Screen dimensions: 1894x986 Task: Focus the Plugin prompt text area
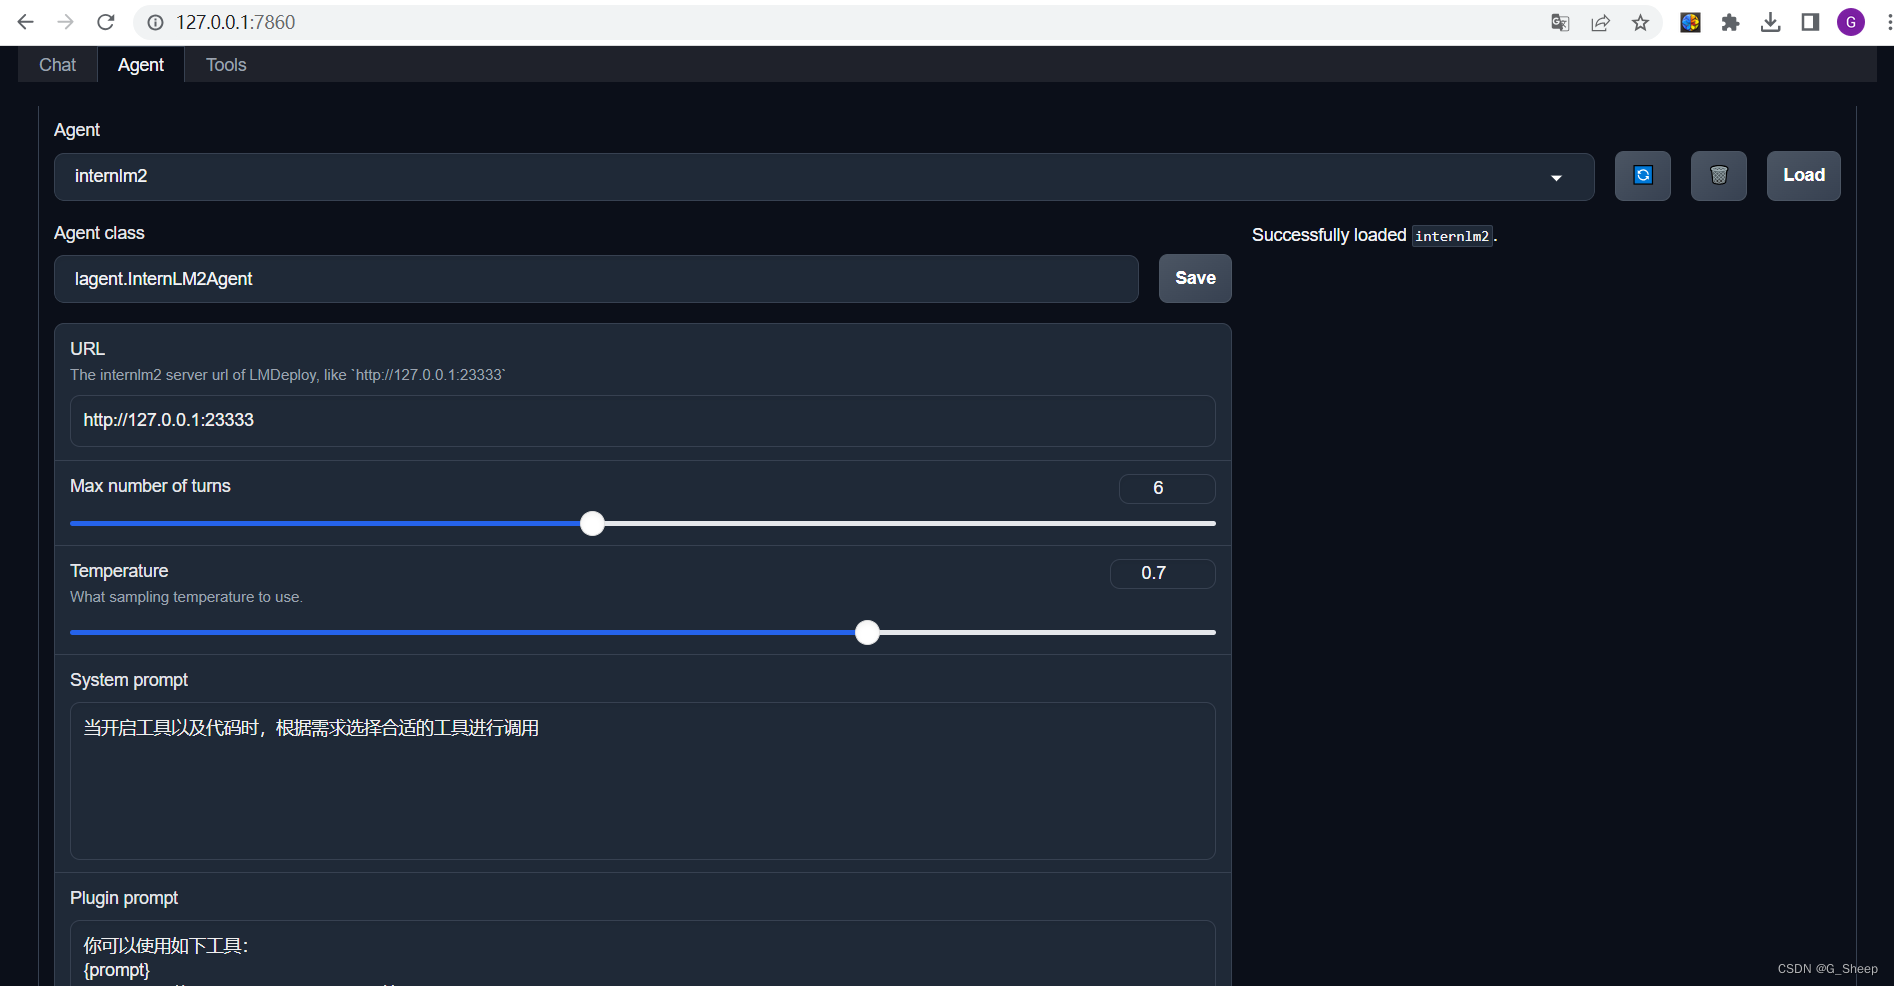coord(643,953)
